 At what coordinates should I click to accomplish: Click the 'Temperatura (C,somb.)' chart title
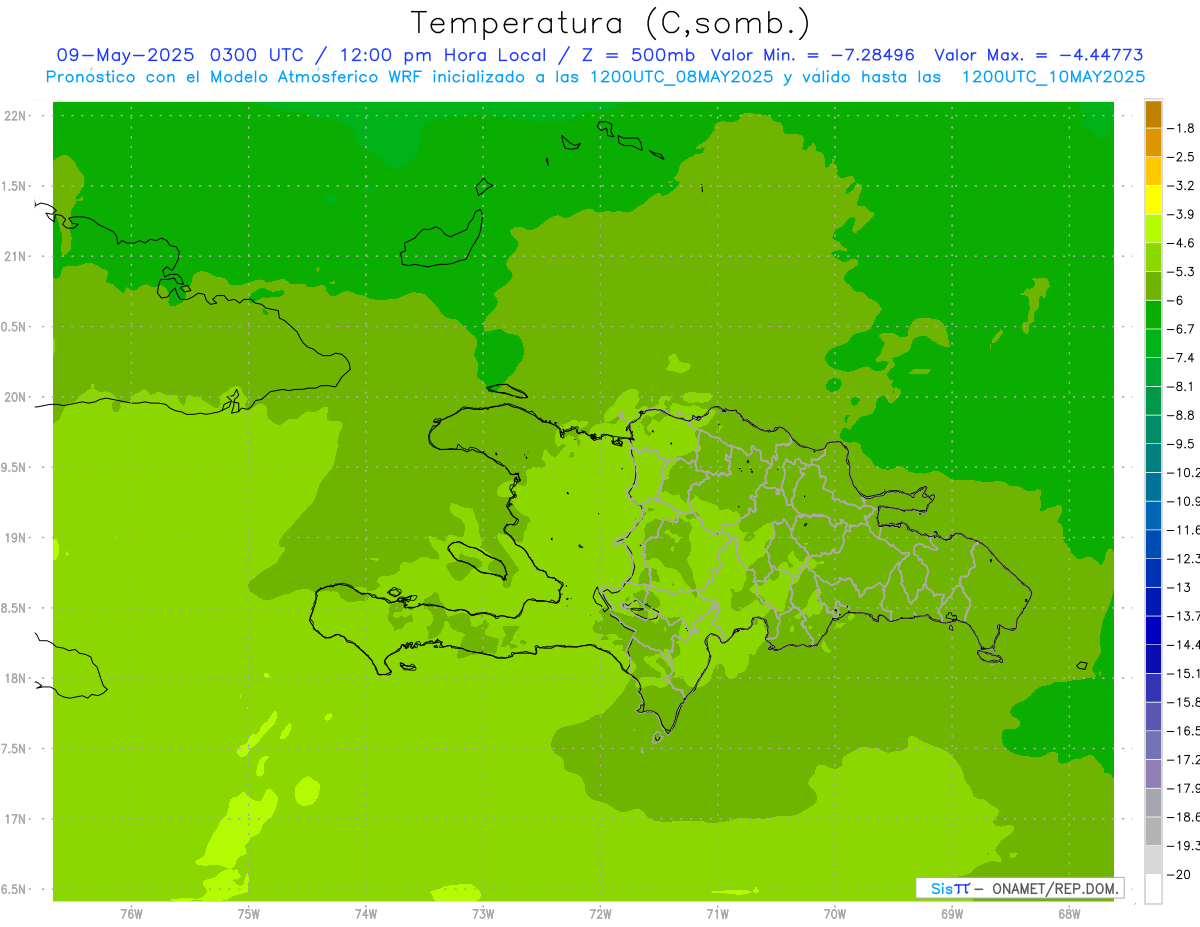pyautogui.click(x=611, y=23)
